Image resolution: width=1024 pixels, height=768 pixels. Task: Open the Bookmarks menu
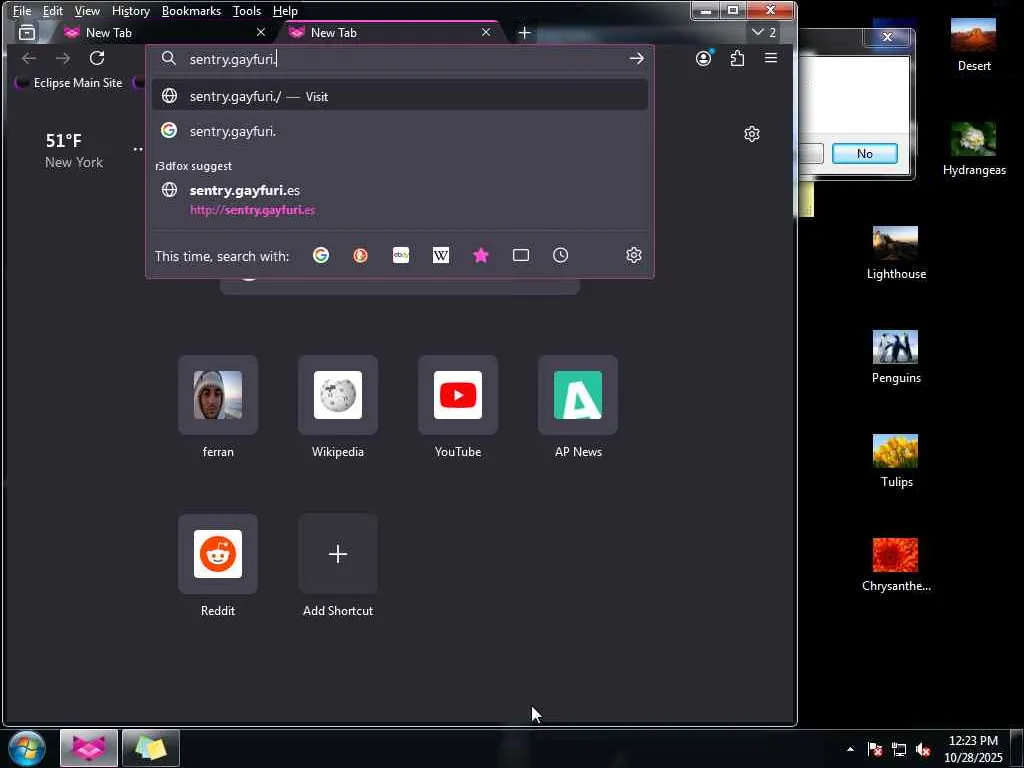coord(191,10)
